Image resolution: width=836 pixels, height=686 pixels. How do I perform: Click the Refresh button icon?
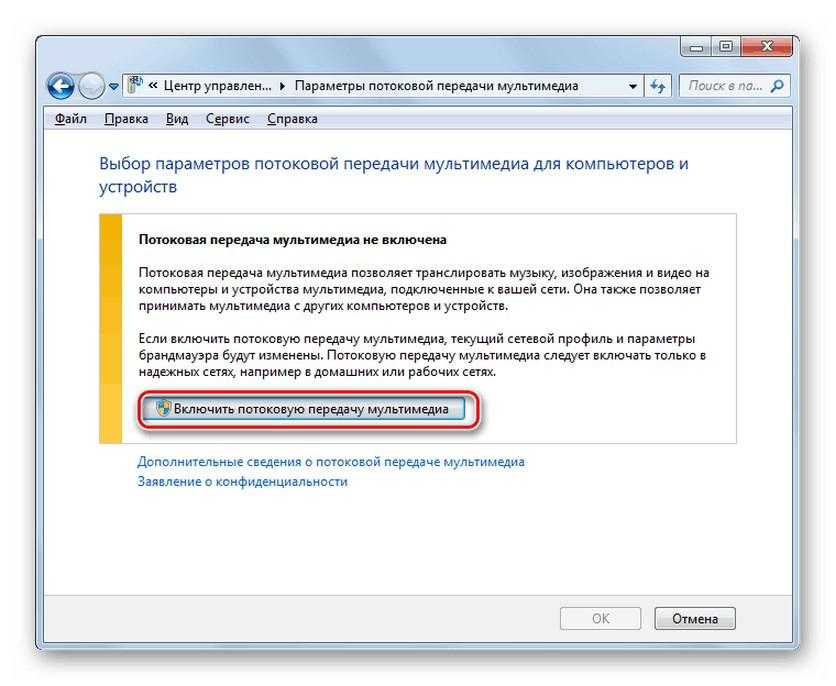point(657,86)
